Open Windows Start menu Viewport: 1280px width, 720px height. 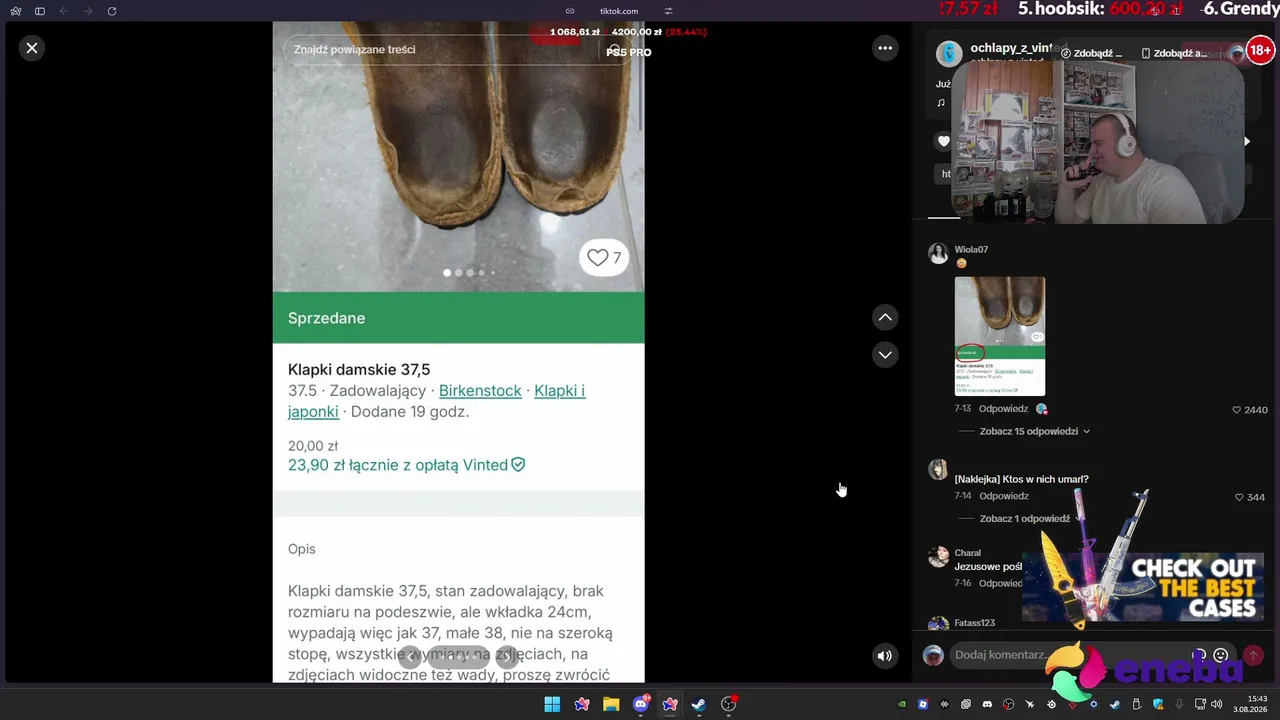click(552, 705)
